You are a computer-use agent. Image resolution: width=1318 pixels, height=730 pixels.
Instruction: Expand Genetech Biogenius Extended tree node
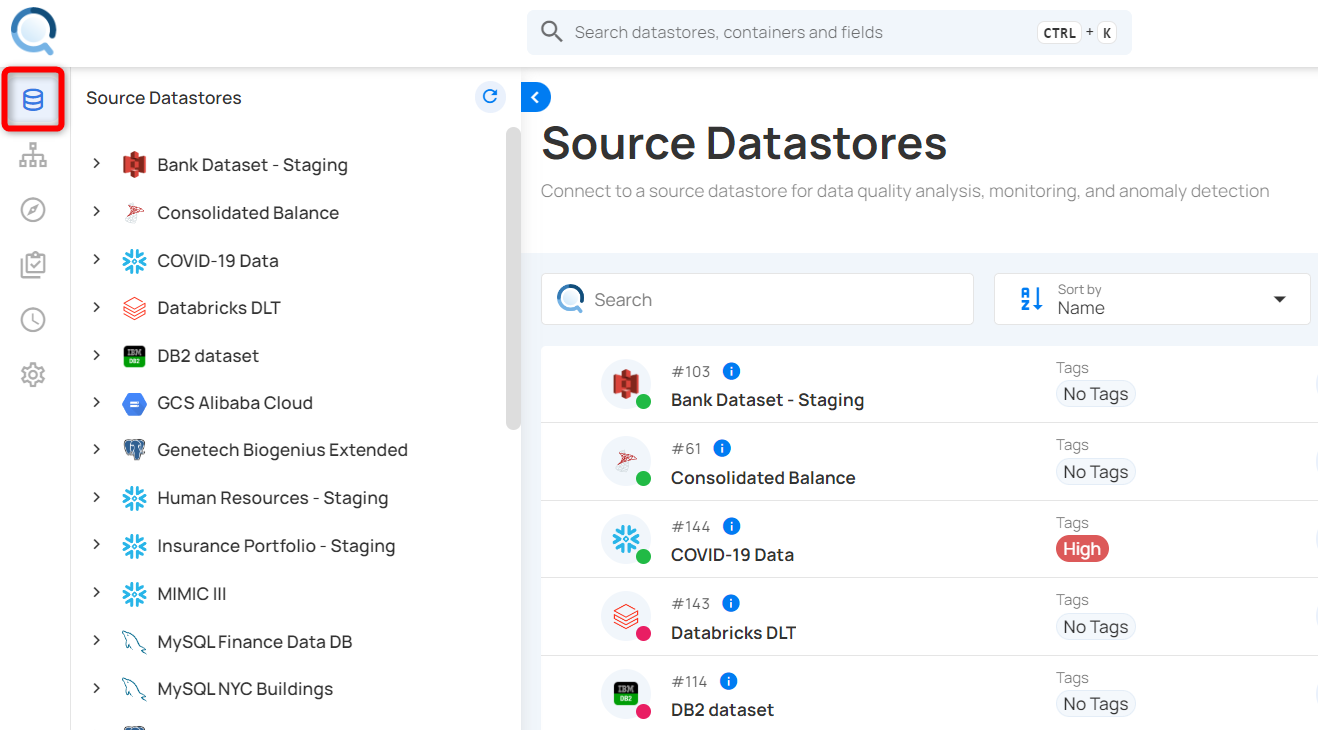point(97,449)
